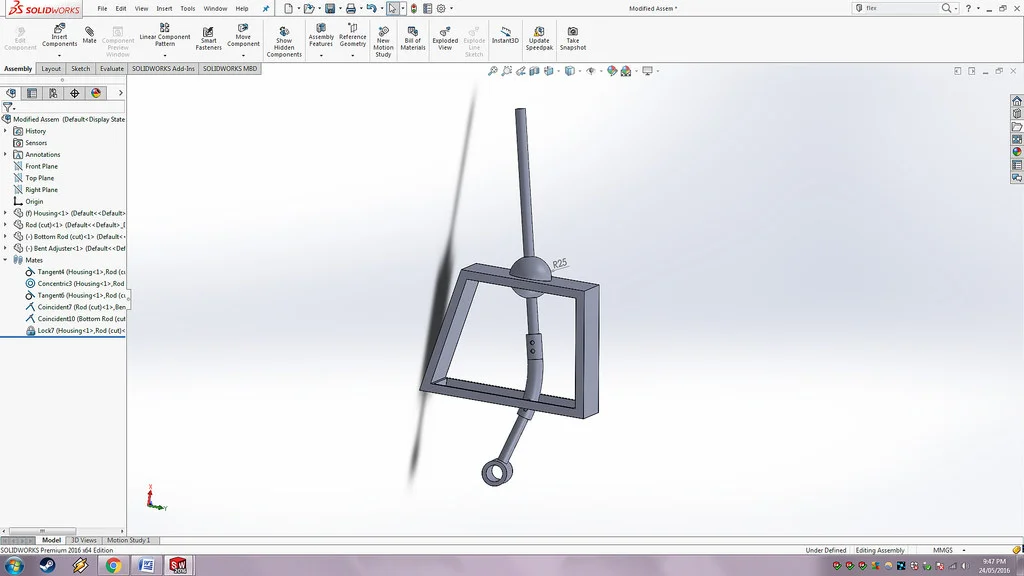Click the DisplayManager color sphere icon

96,93
